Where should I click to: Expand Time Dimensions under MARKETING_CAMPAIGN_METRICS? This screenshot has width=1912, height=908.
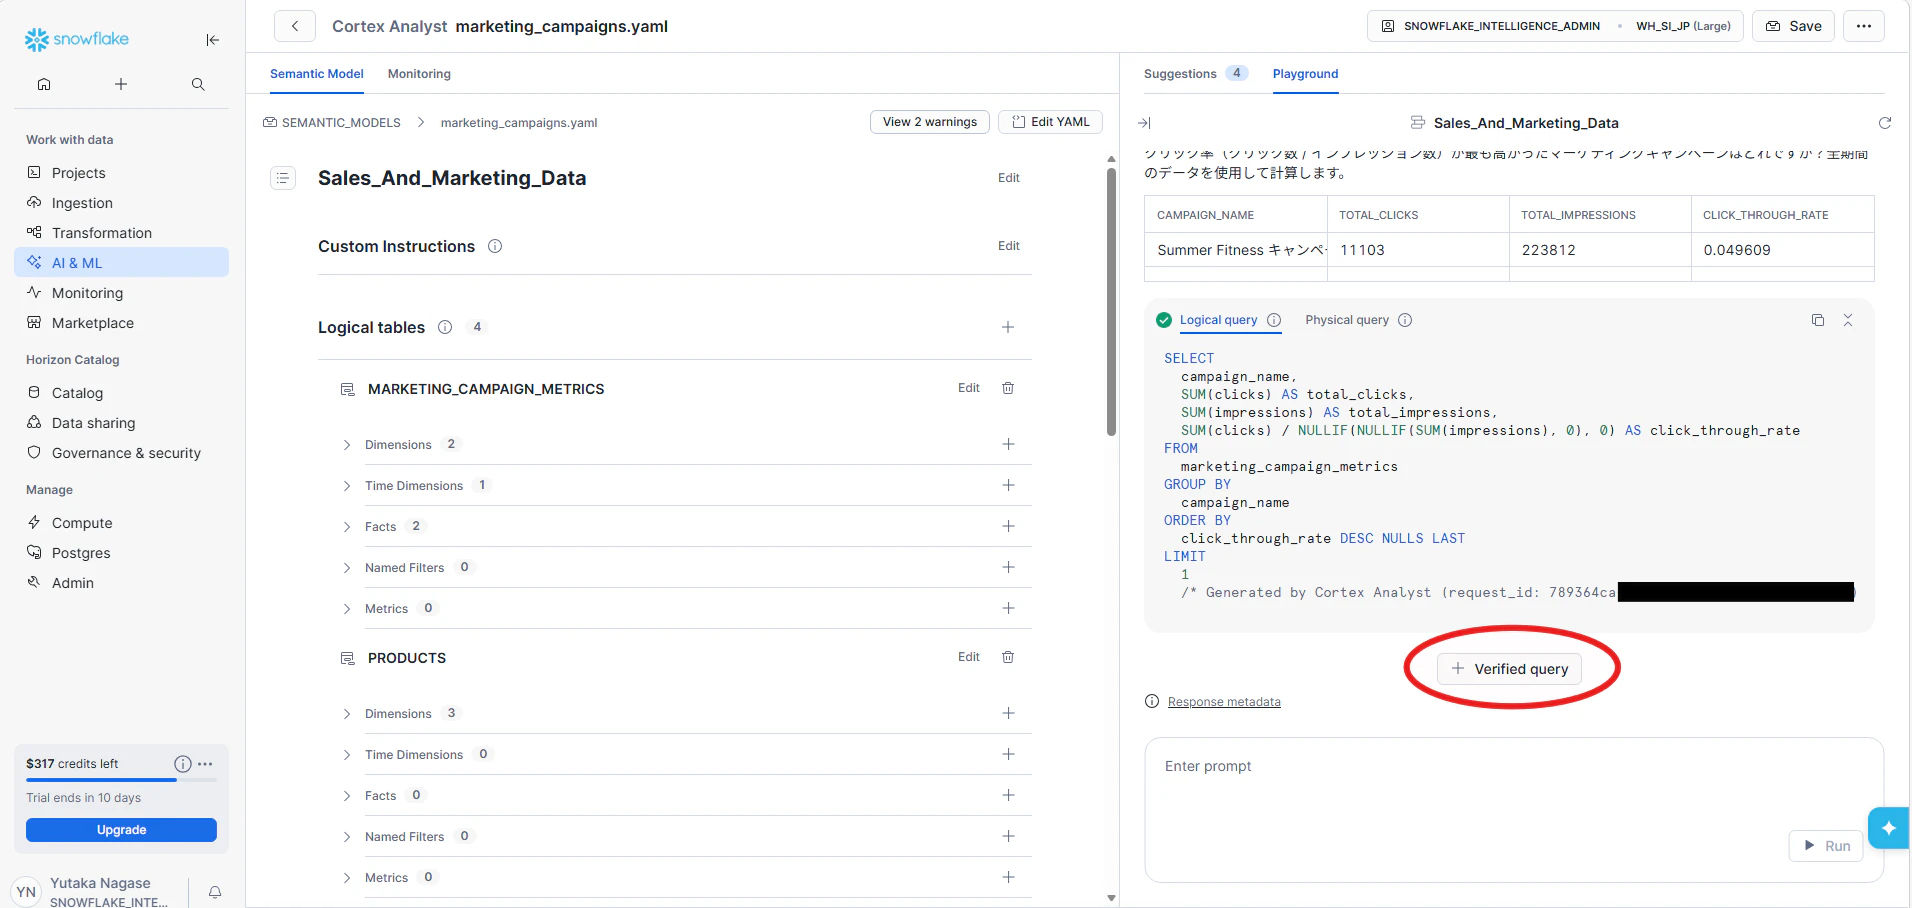(347, 486)
